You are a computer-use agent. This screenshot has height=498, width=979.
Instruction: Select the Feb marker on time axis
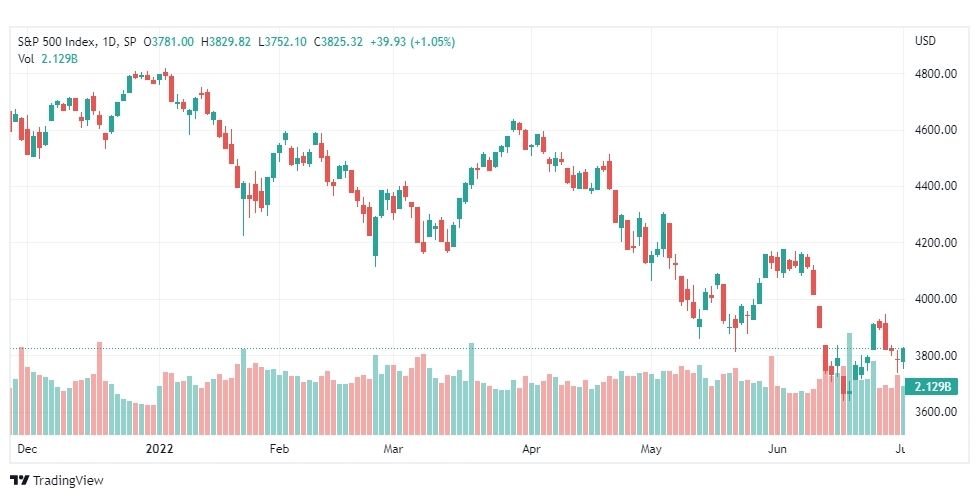tap(279, 450)
